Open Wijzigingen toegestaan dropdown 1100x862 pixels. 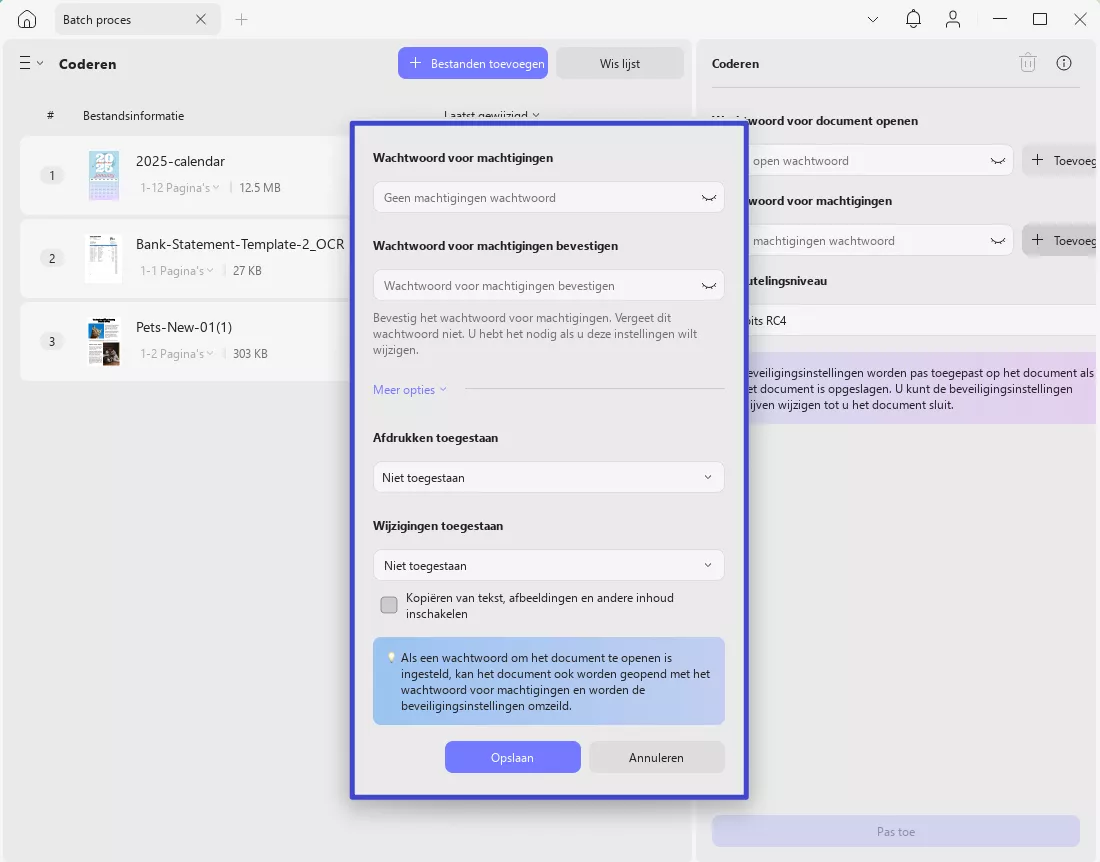(x=549, y=565)
